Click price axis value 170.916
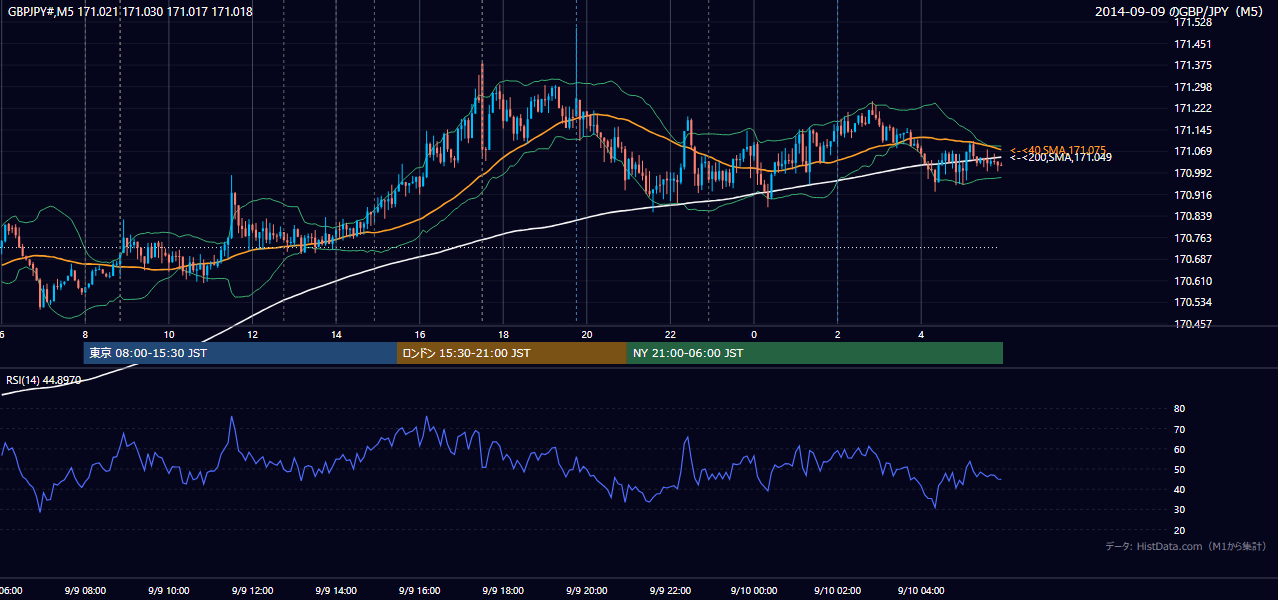Viewport: 1278px width, 600px height. tap(1193, 195)
